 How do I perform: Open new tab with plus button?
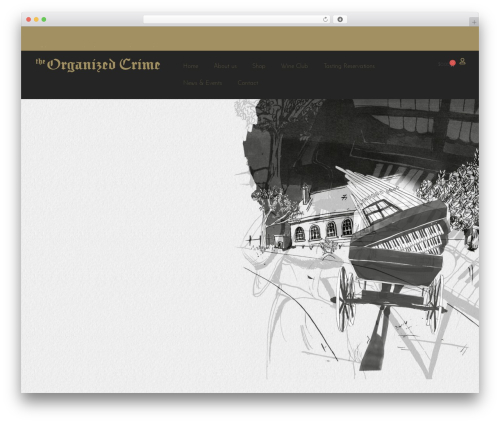point(474,22)
